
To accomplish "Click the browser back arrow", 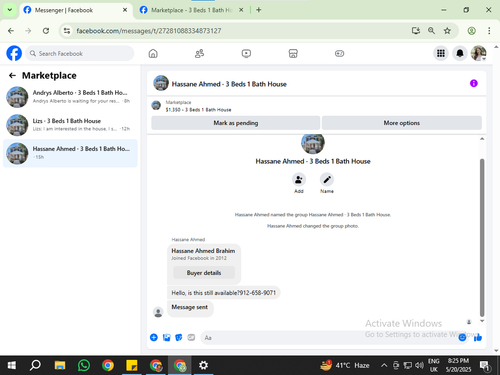I will click(11, 31).
